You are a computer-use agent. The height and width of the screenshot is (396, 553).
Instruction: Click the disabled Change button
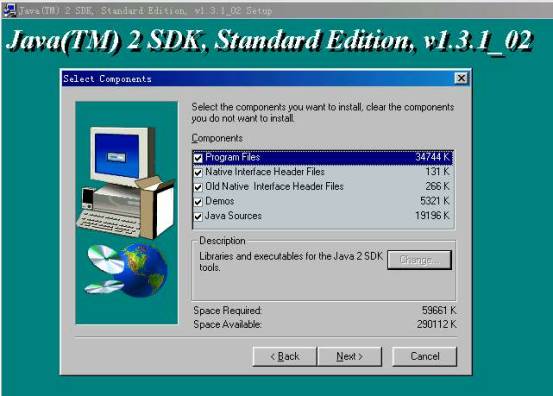[419, 260]
